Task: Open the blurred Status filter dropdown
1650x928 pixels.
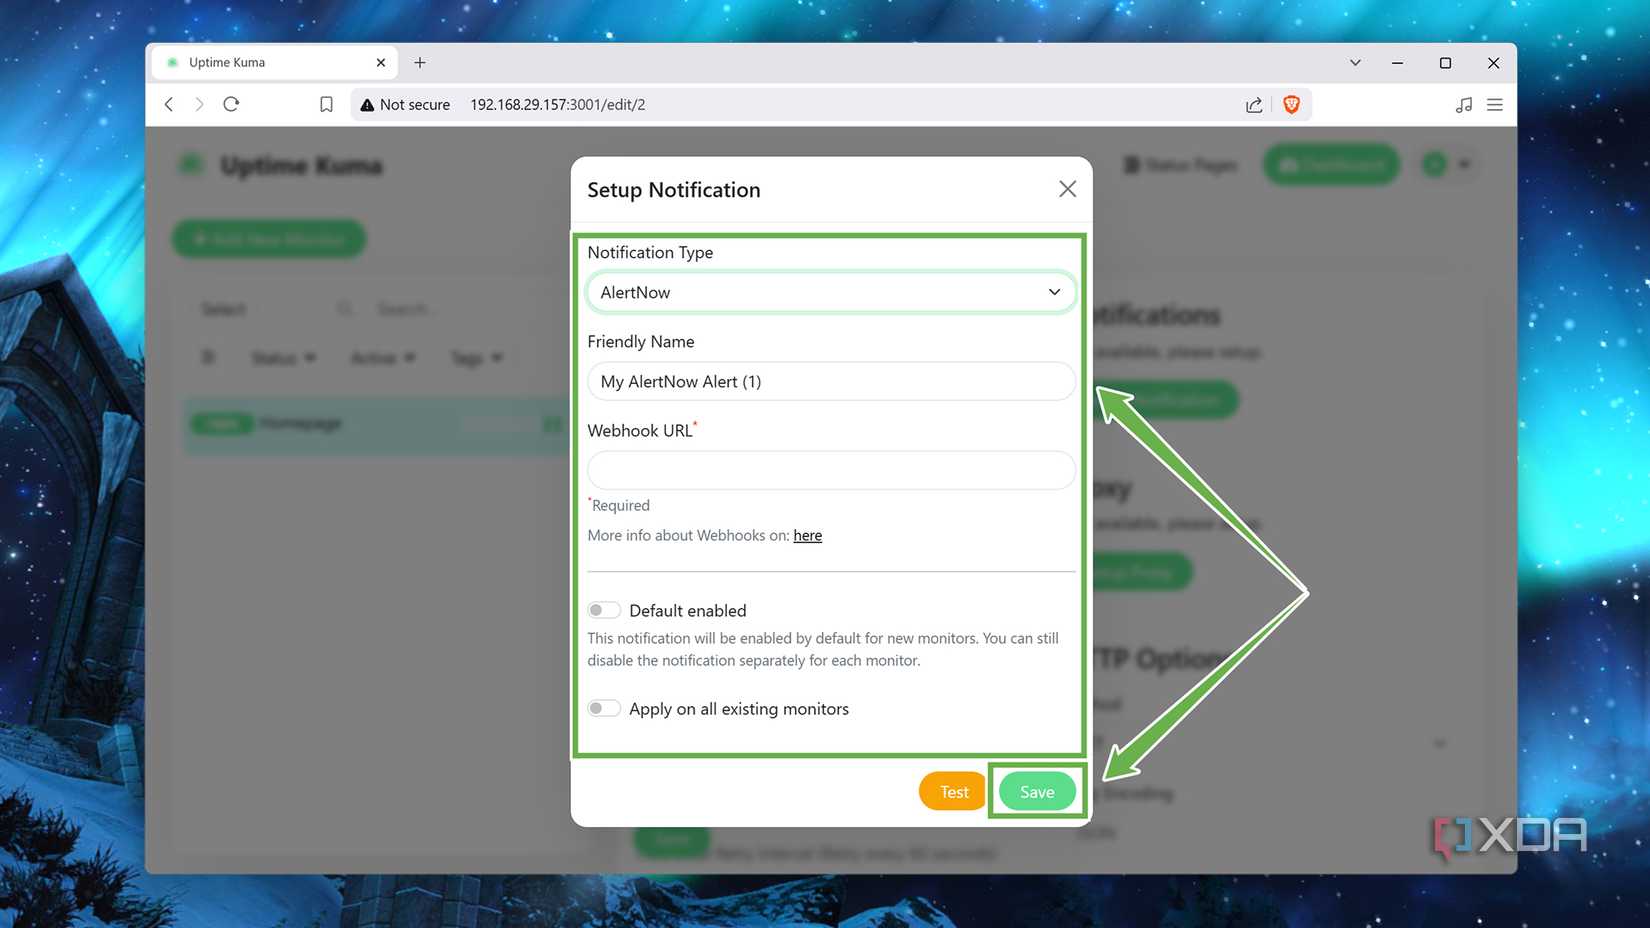Action: tap(283, 358)
